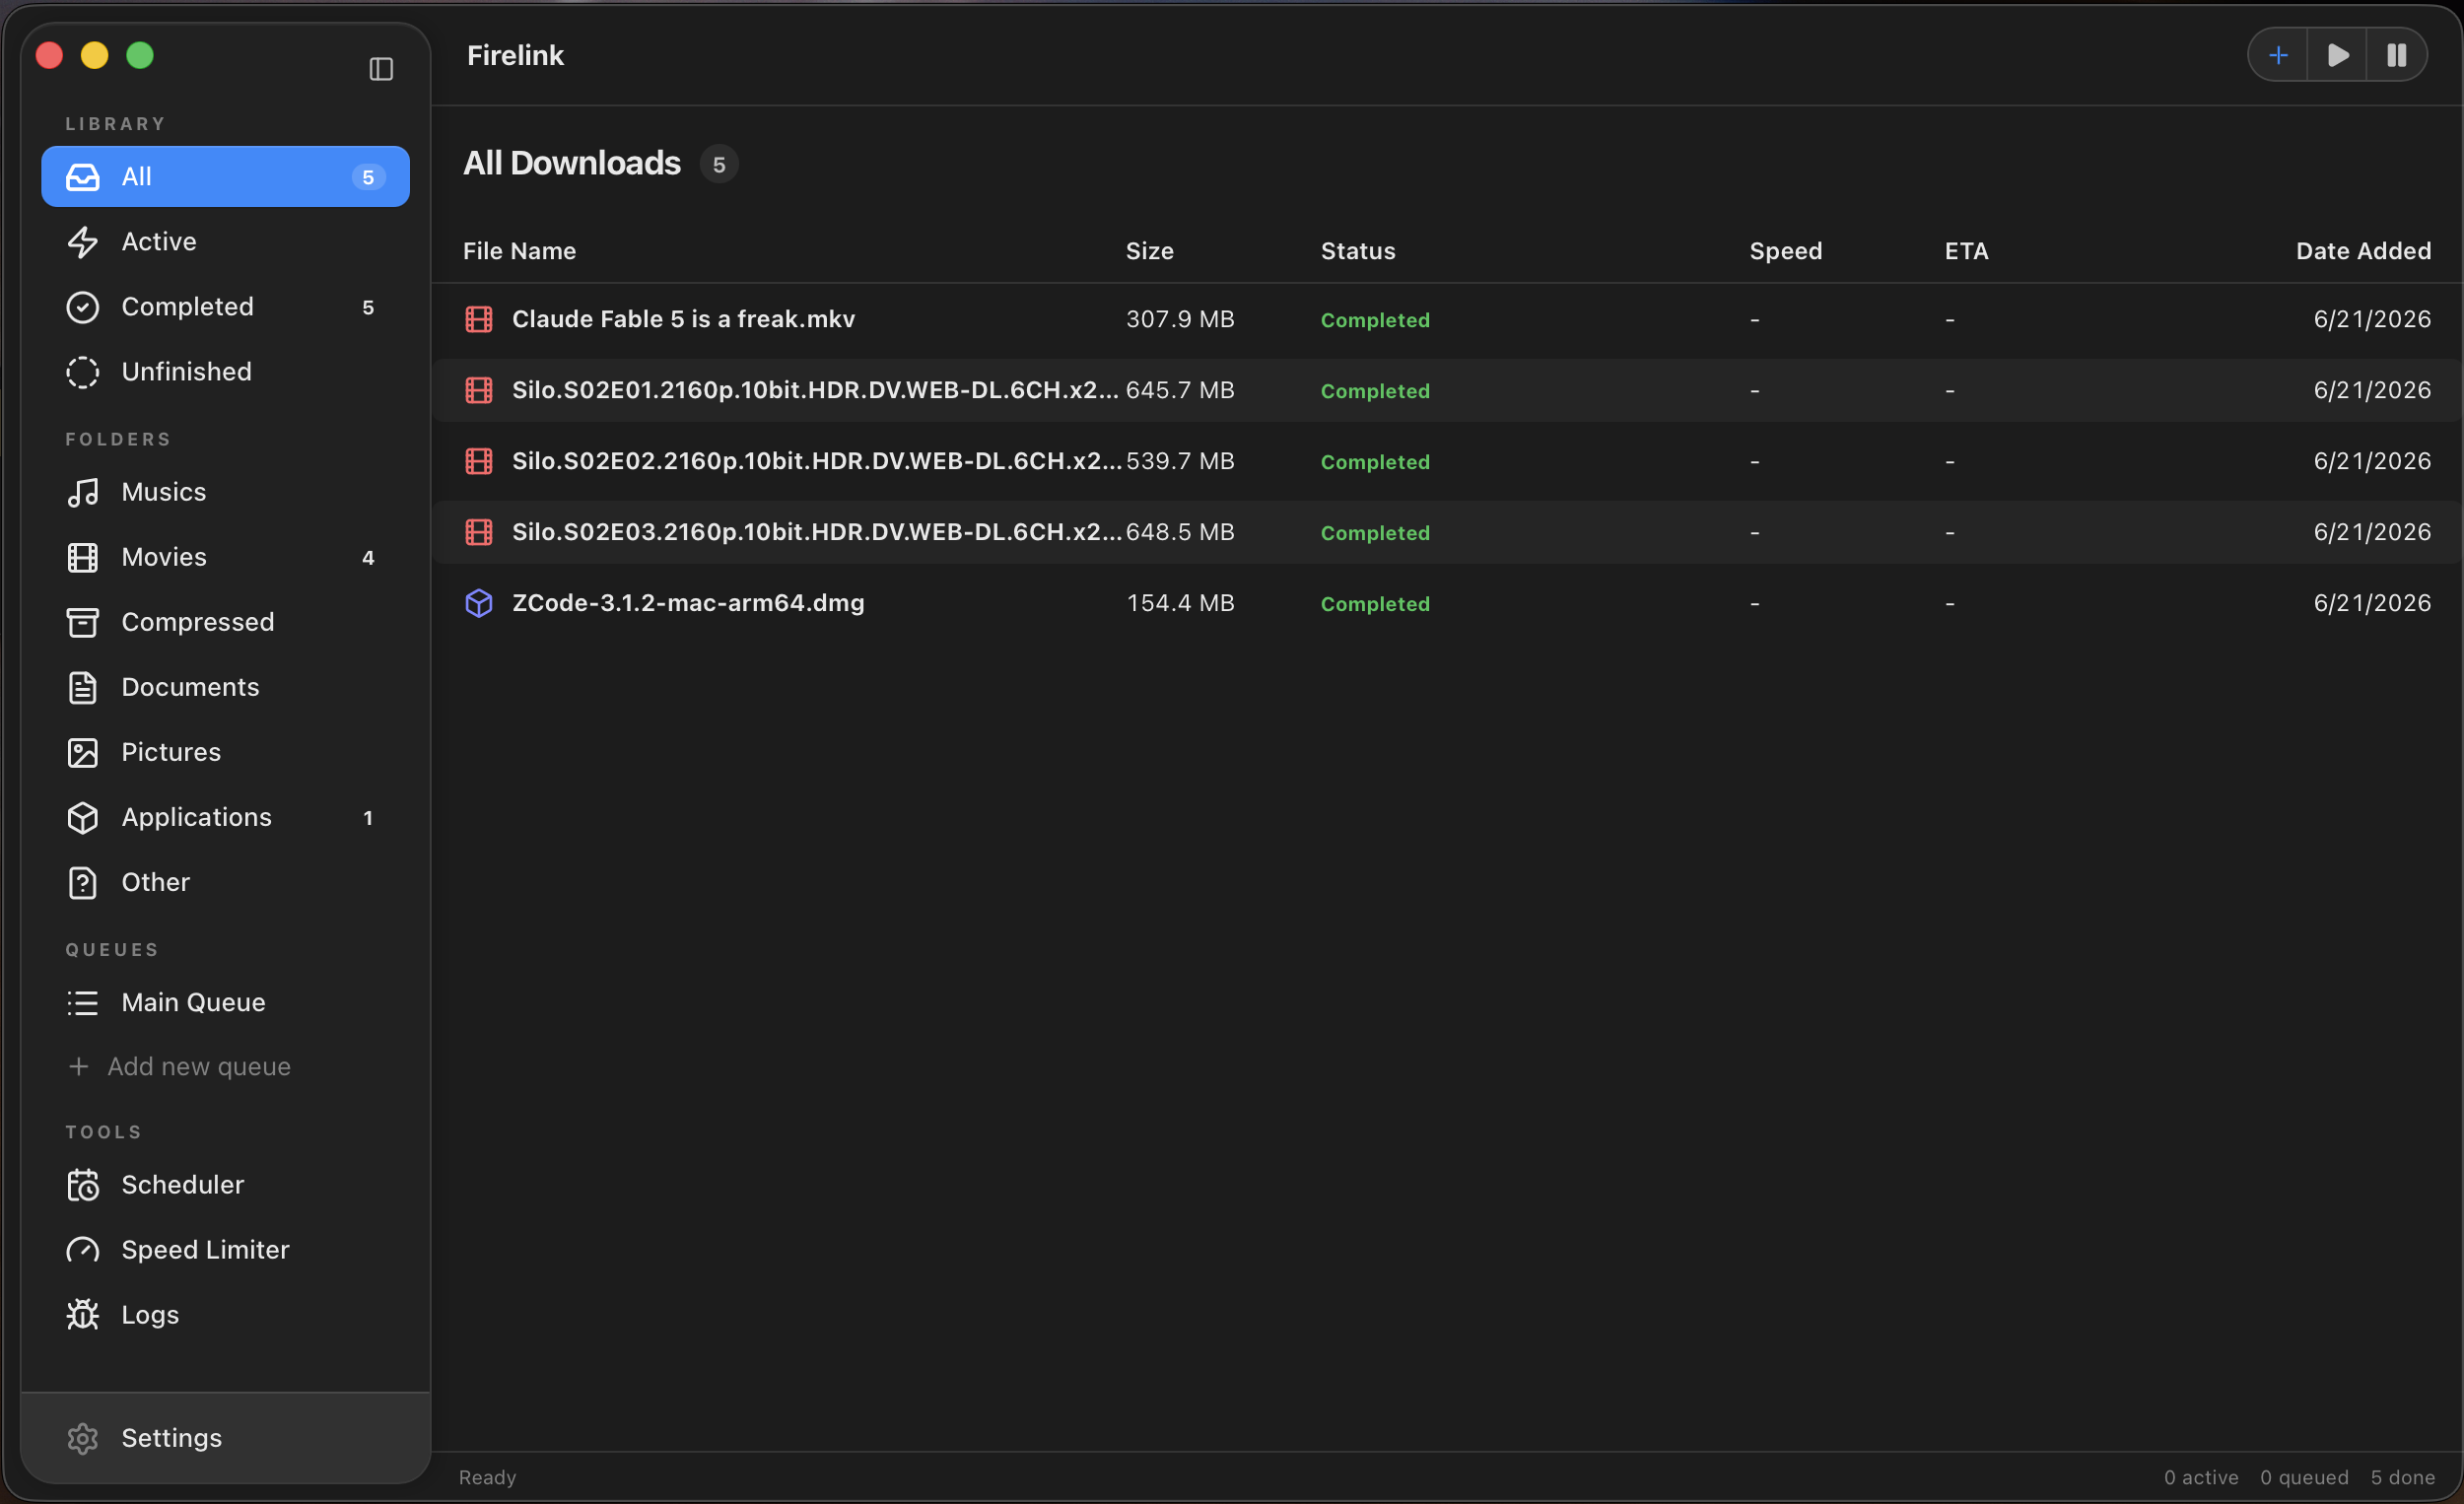Viewport: 2464px width, 1504px height.
Task: Sort by Size column header
Action: pos(1149,251)
